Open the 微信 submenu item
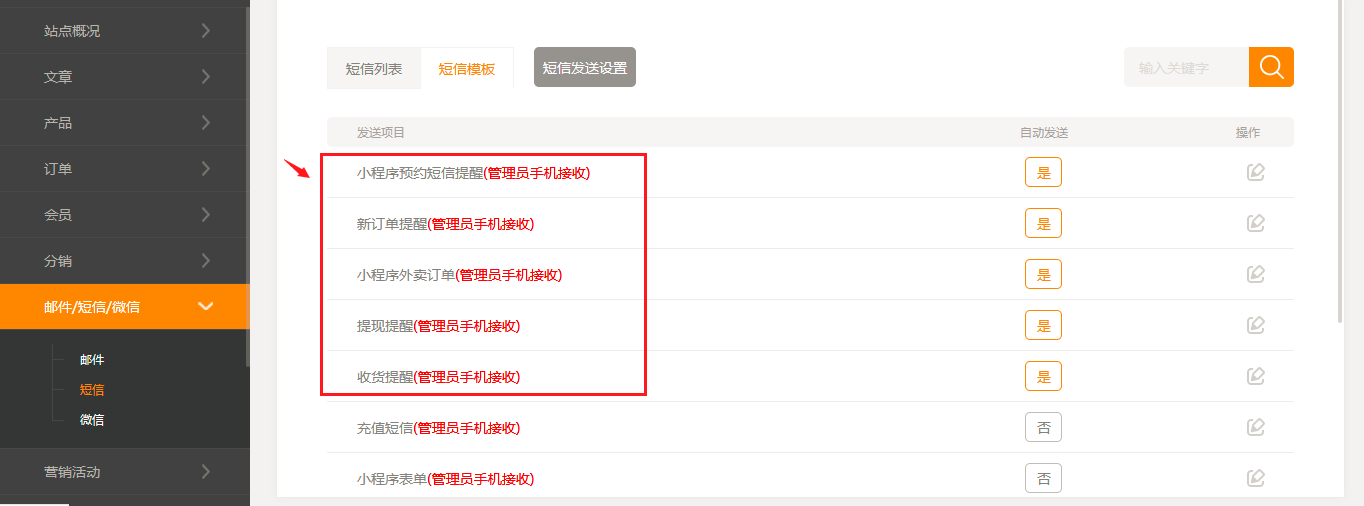 point(92,420)
